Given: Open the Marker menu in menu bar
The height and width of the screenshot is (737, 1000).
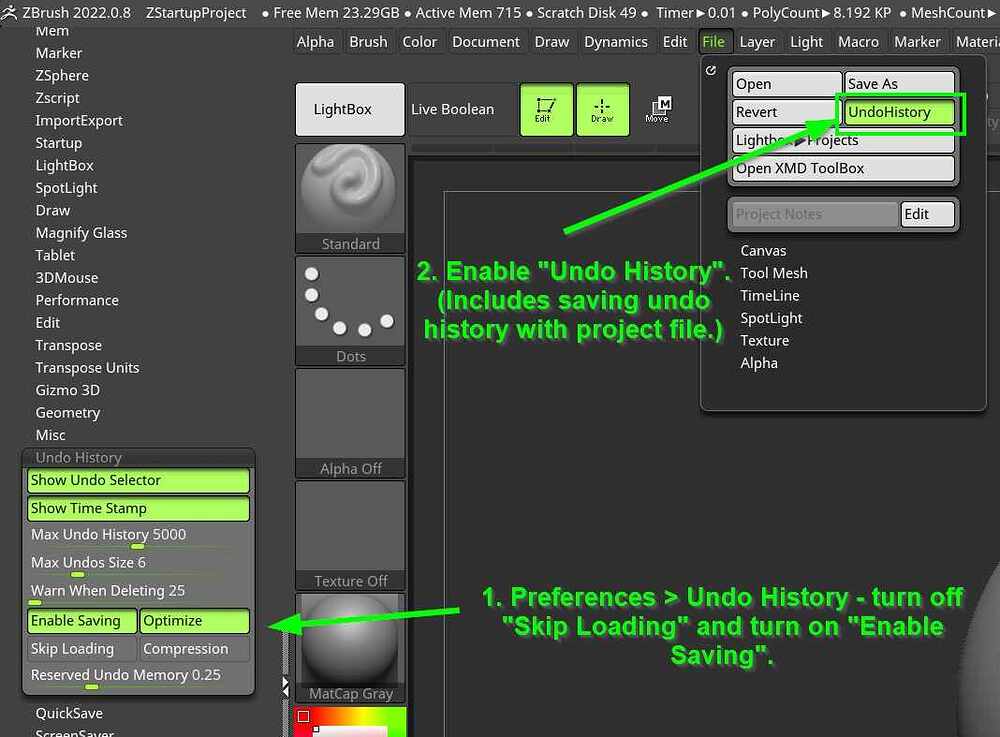Looking at the screenshot, I should (x=917, y=42).
